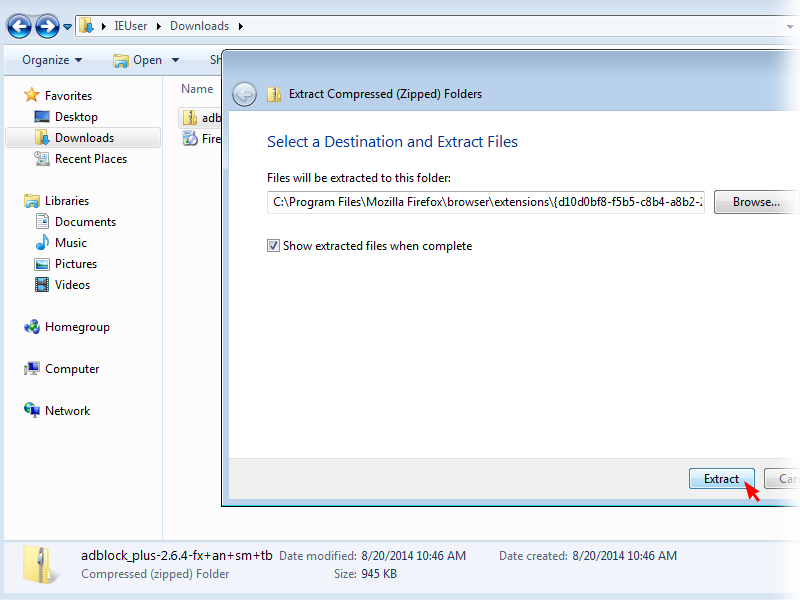800x600 pixels.
Task: Select Libraries in navigation pane
Action: click(67, 201)
